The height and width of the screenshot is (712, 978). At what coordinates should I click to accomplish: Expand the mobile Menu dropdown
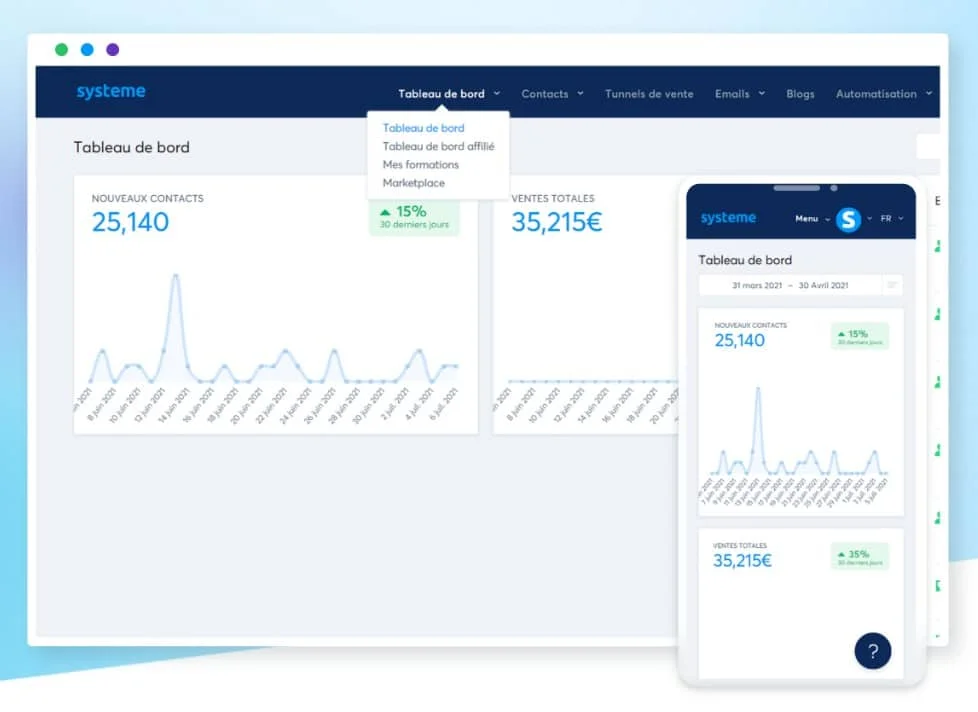(812, 218)
